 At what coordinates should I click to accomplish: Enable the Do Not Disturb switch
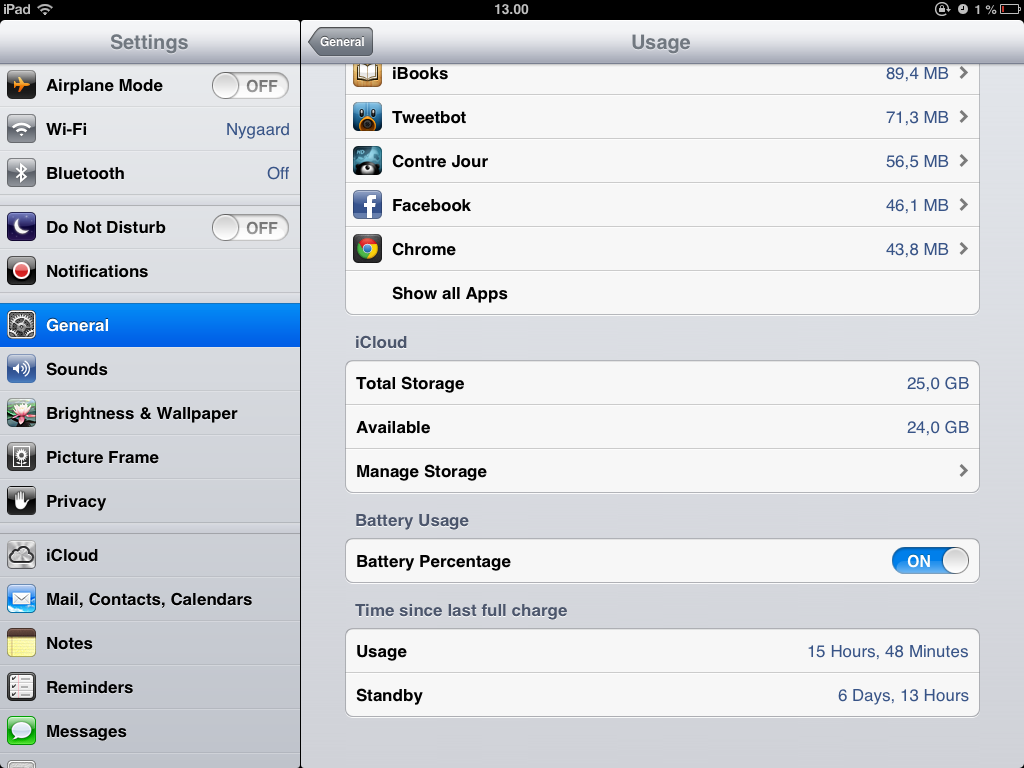tap(250, 227)
